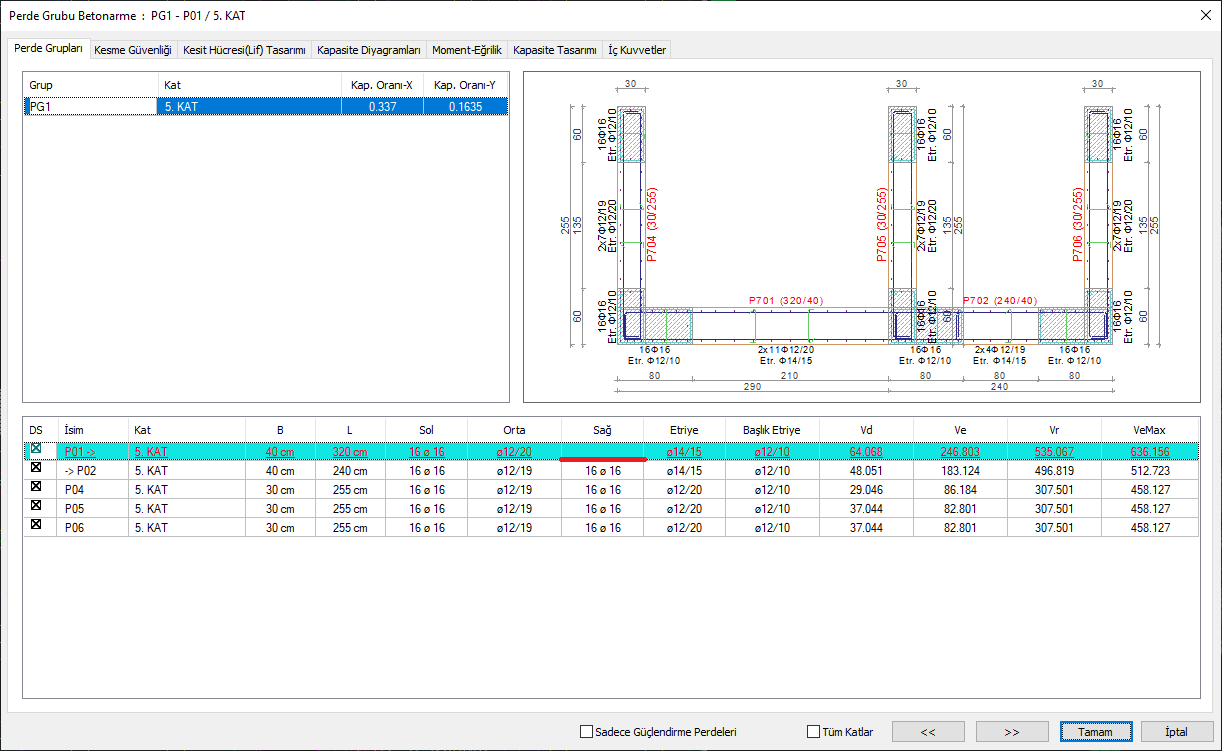Select the Perde Grupları tab
The image size is (1222, 751).
click(48, 48)
